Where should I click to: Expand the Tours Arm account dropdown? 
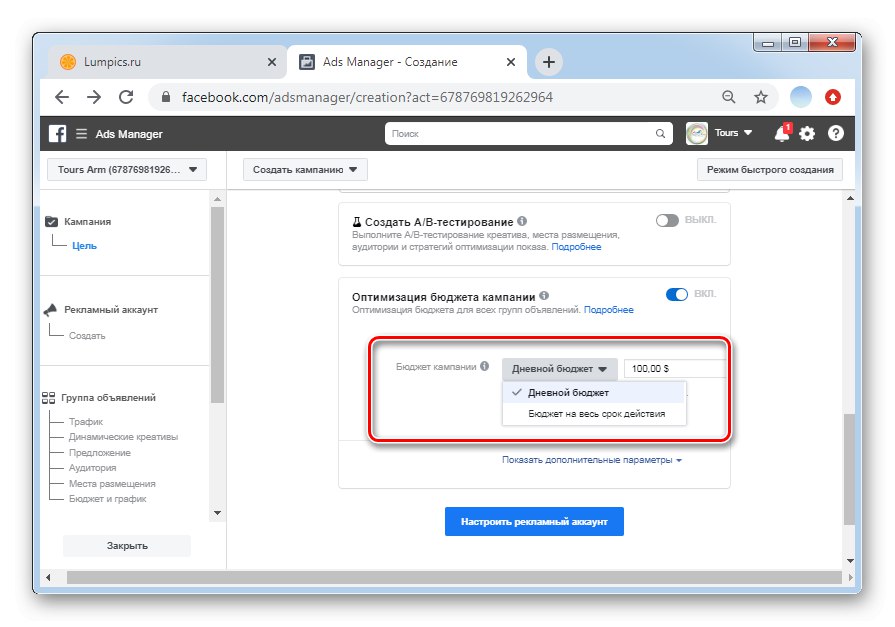127,170
